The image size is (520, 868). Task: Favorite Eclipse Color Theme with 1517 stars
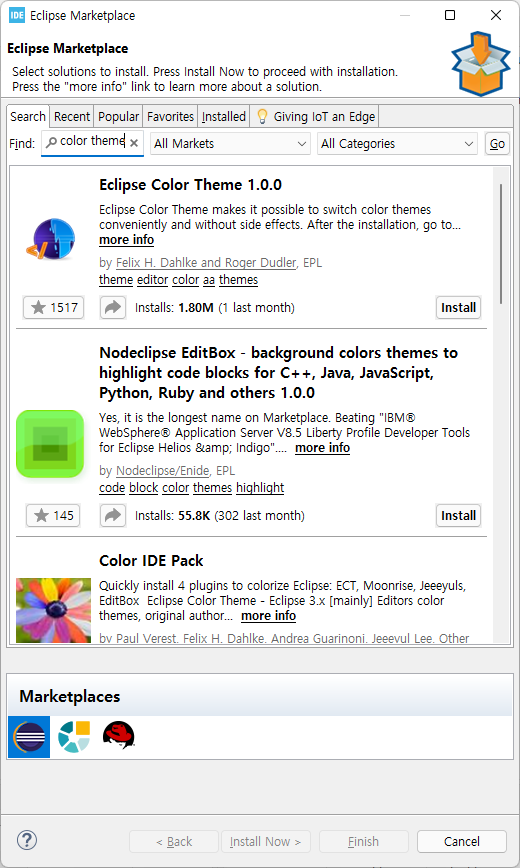54,308
